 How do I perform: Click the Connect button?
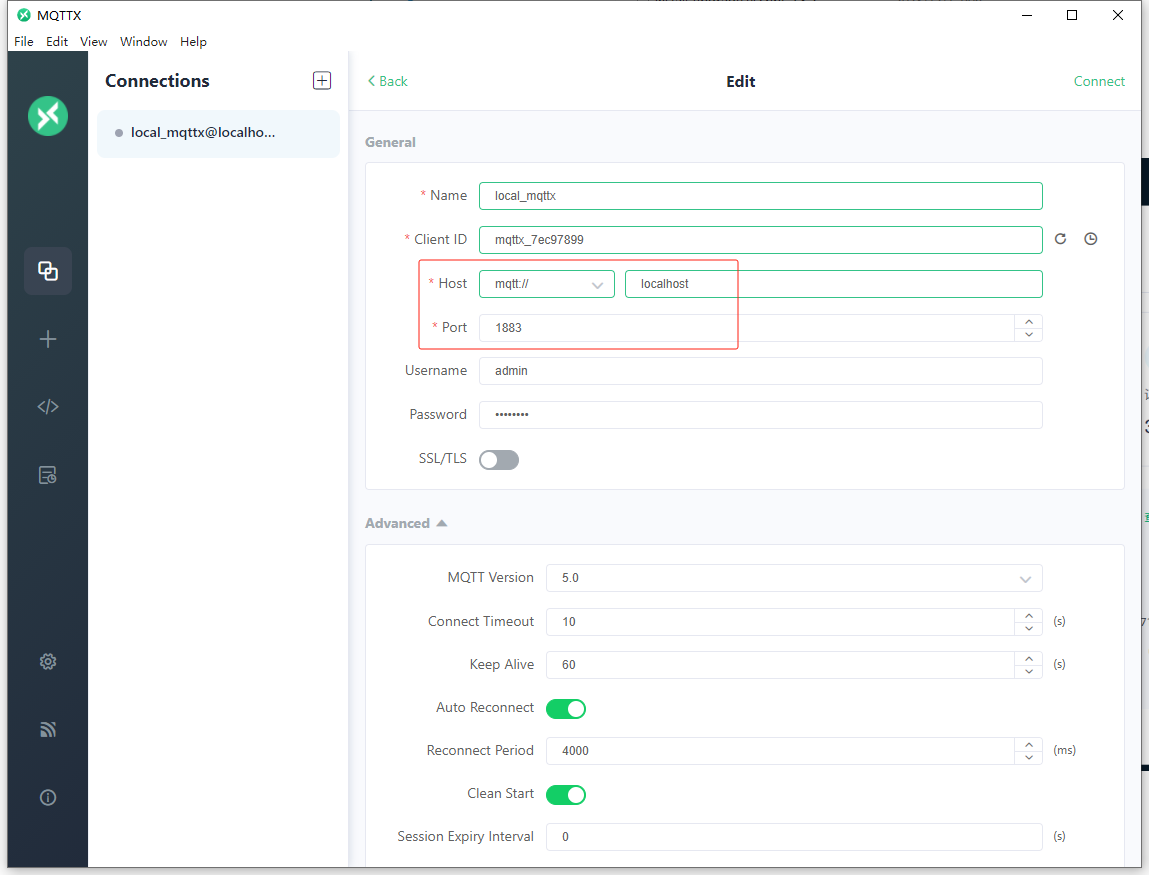(x=1099, y=81)
